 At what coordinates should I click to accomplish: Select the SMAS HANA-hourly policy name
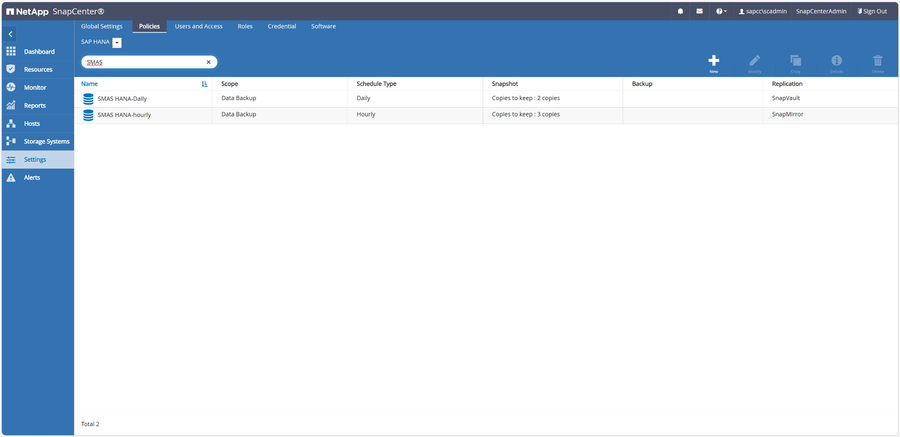[x=124, y=115]
